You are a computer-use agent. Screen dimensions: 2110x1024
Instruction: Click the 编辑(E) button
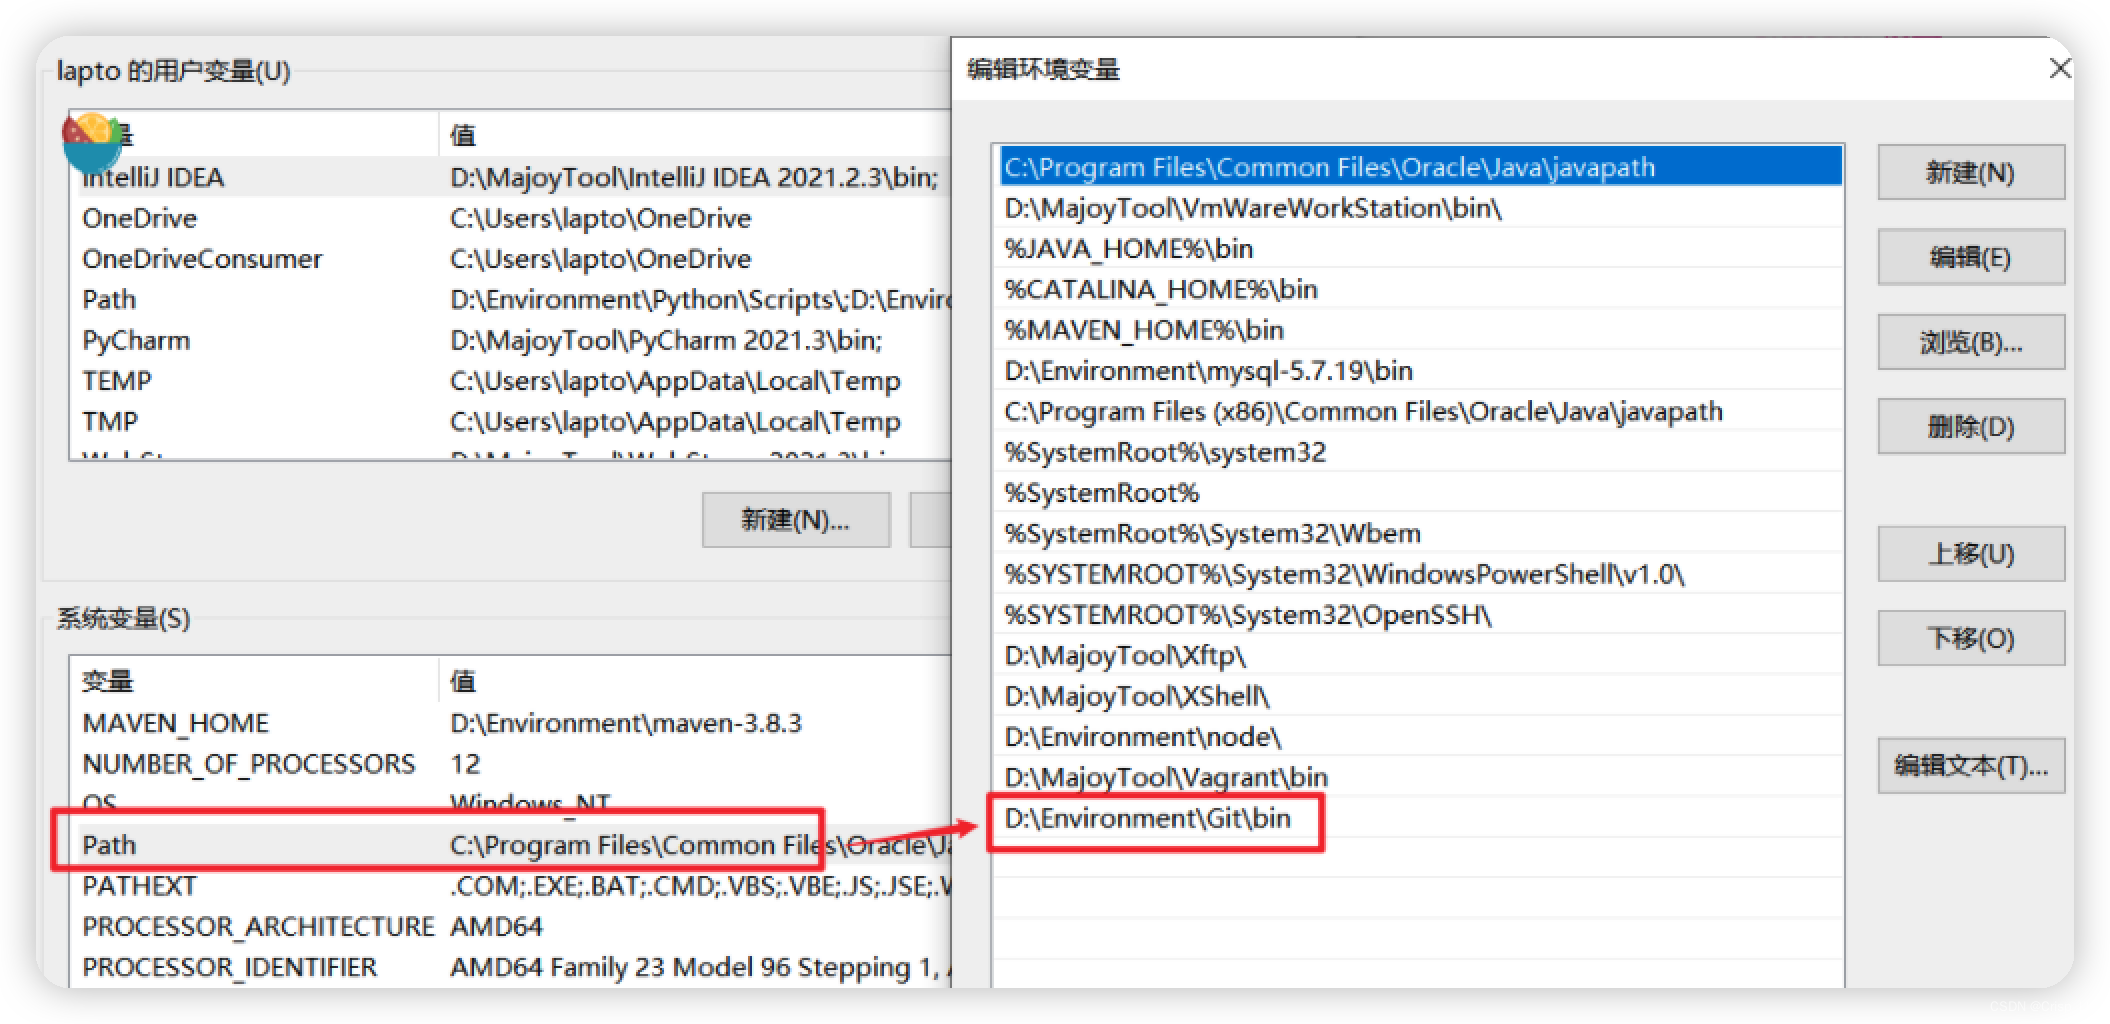(1970, 258)
